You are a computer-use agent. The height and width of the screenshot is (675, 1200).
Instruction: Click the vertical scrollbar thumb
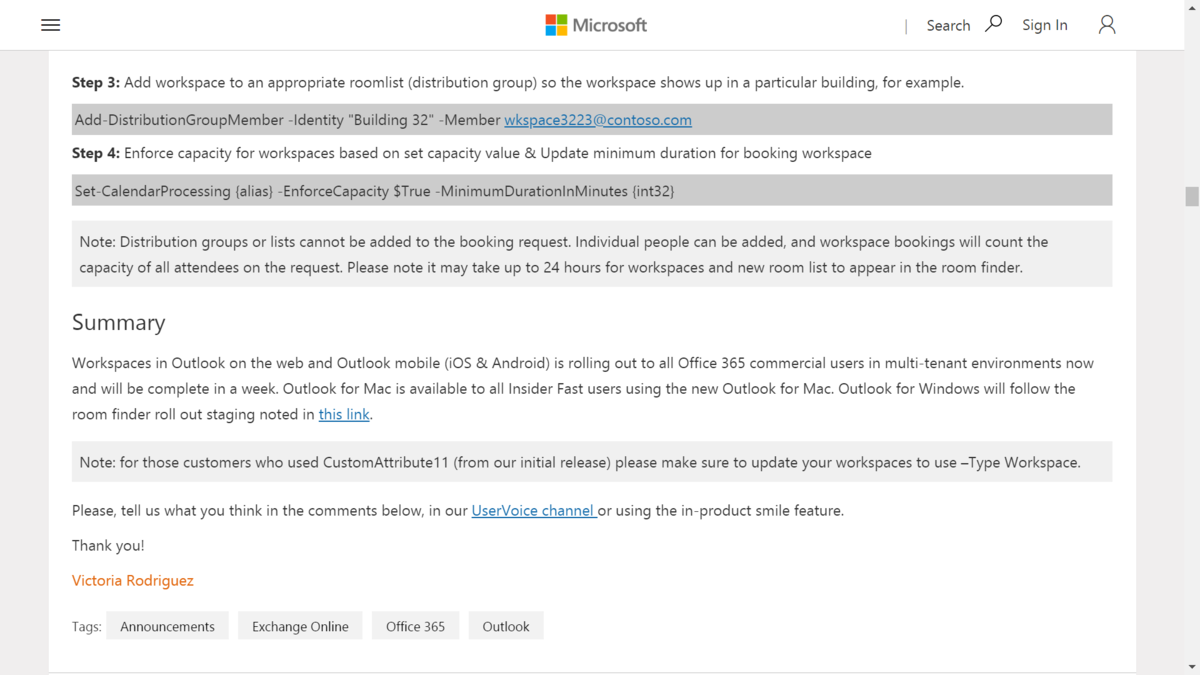[1191, 197]
